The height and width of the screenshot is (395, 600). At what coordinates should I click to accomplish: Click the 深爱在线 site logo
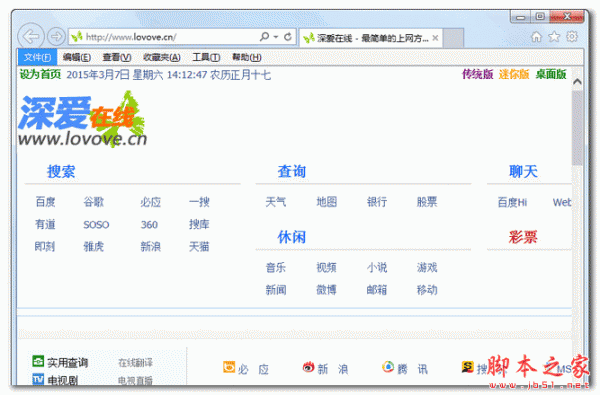coord(82,119)
